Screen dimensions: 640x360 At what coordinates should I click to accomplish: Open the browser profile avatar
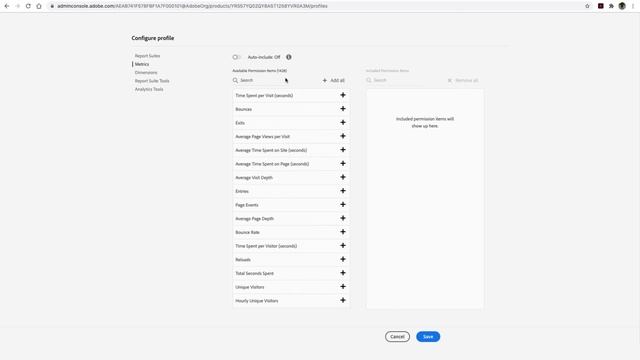point(622,6)
